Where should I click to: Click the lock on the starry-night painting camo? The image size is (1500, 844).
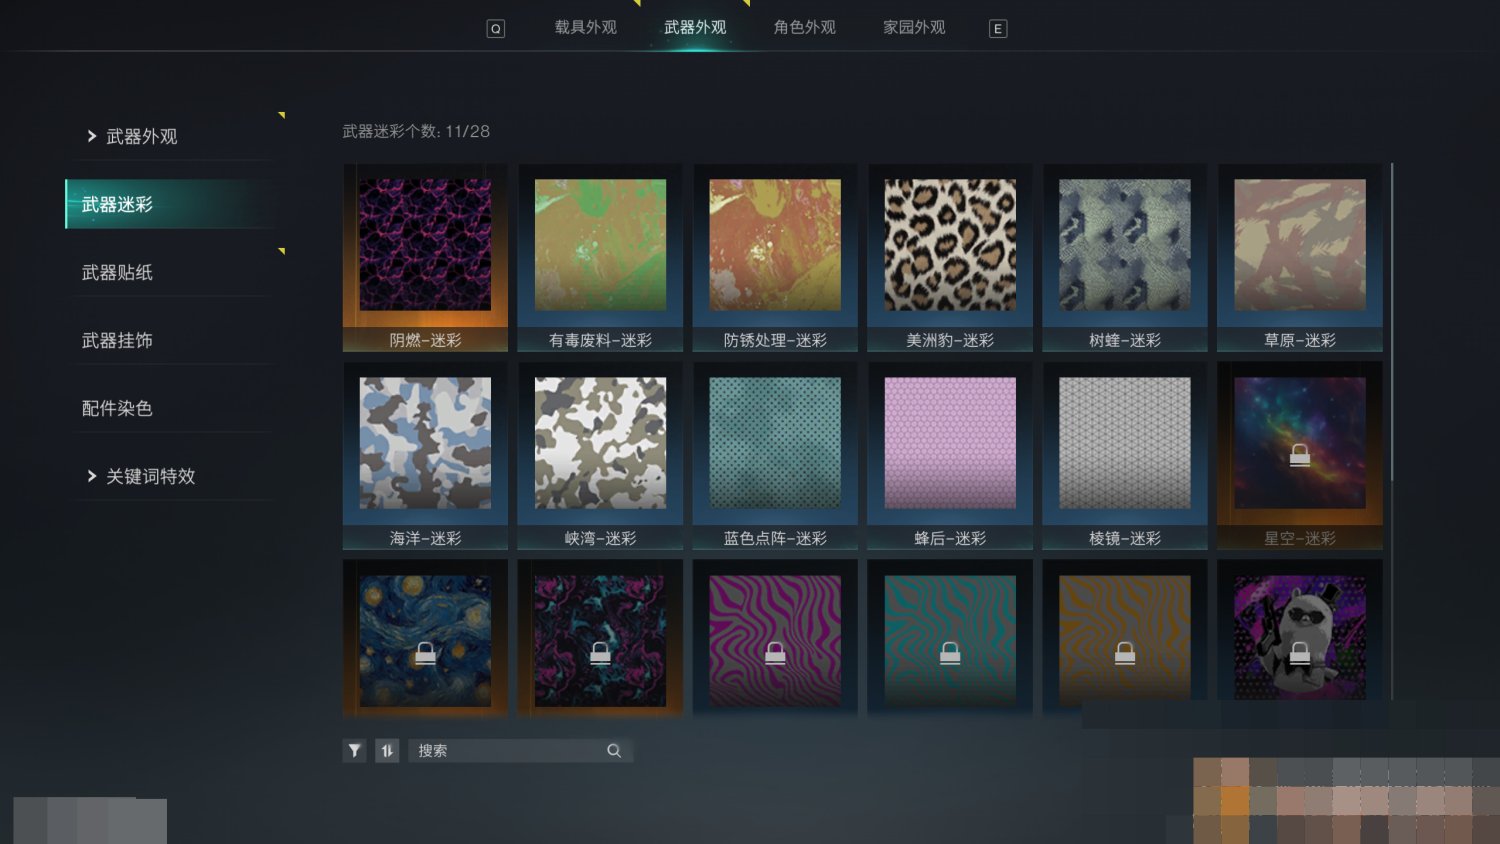(425, 653)
